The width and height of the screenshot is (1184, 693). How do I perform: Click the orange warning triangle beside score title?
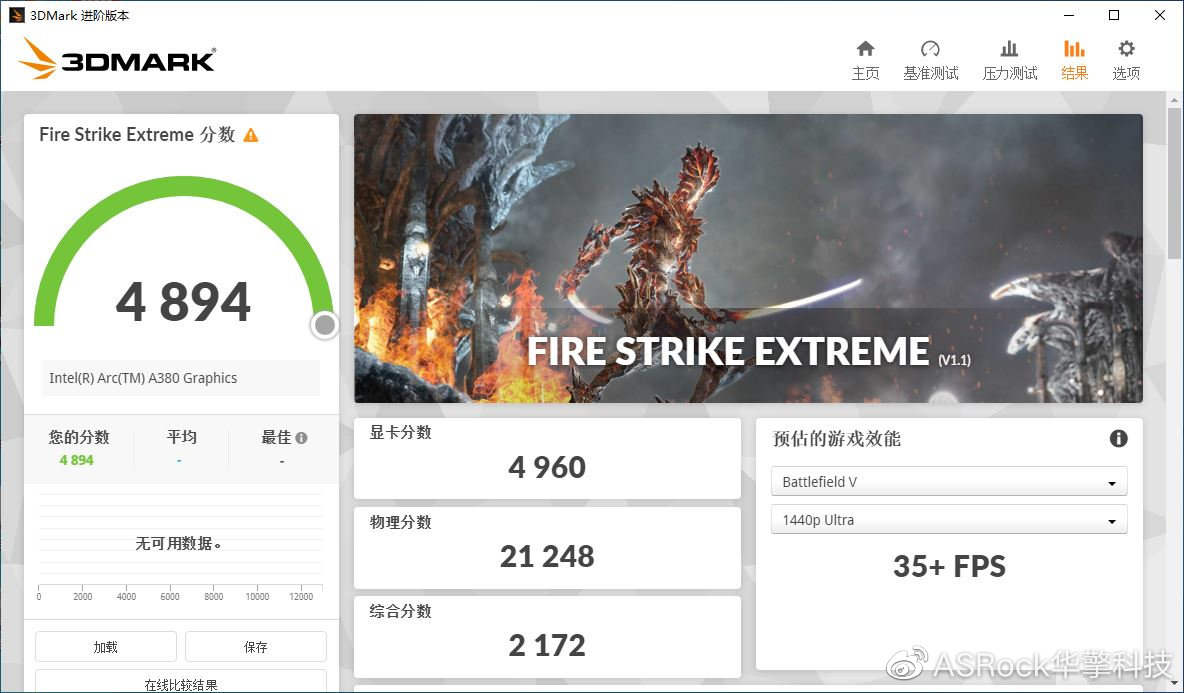click(251, 135)
